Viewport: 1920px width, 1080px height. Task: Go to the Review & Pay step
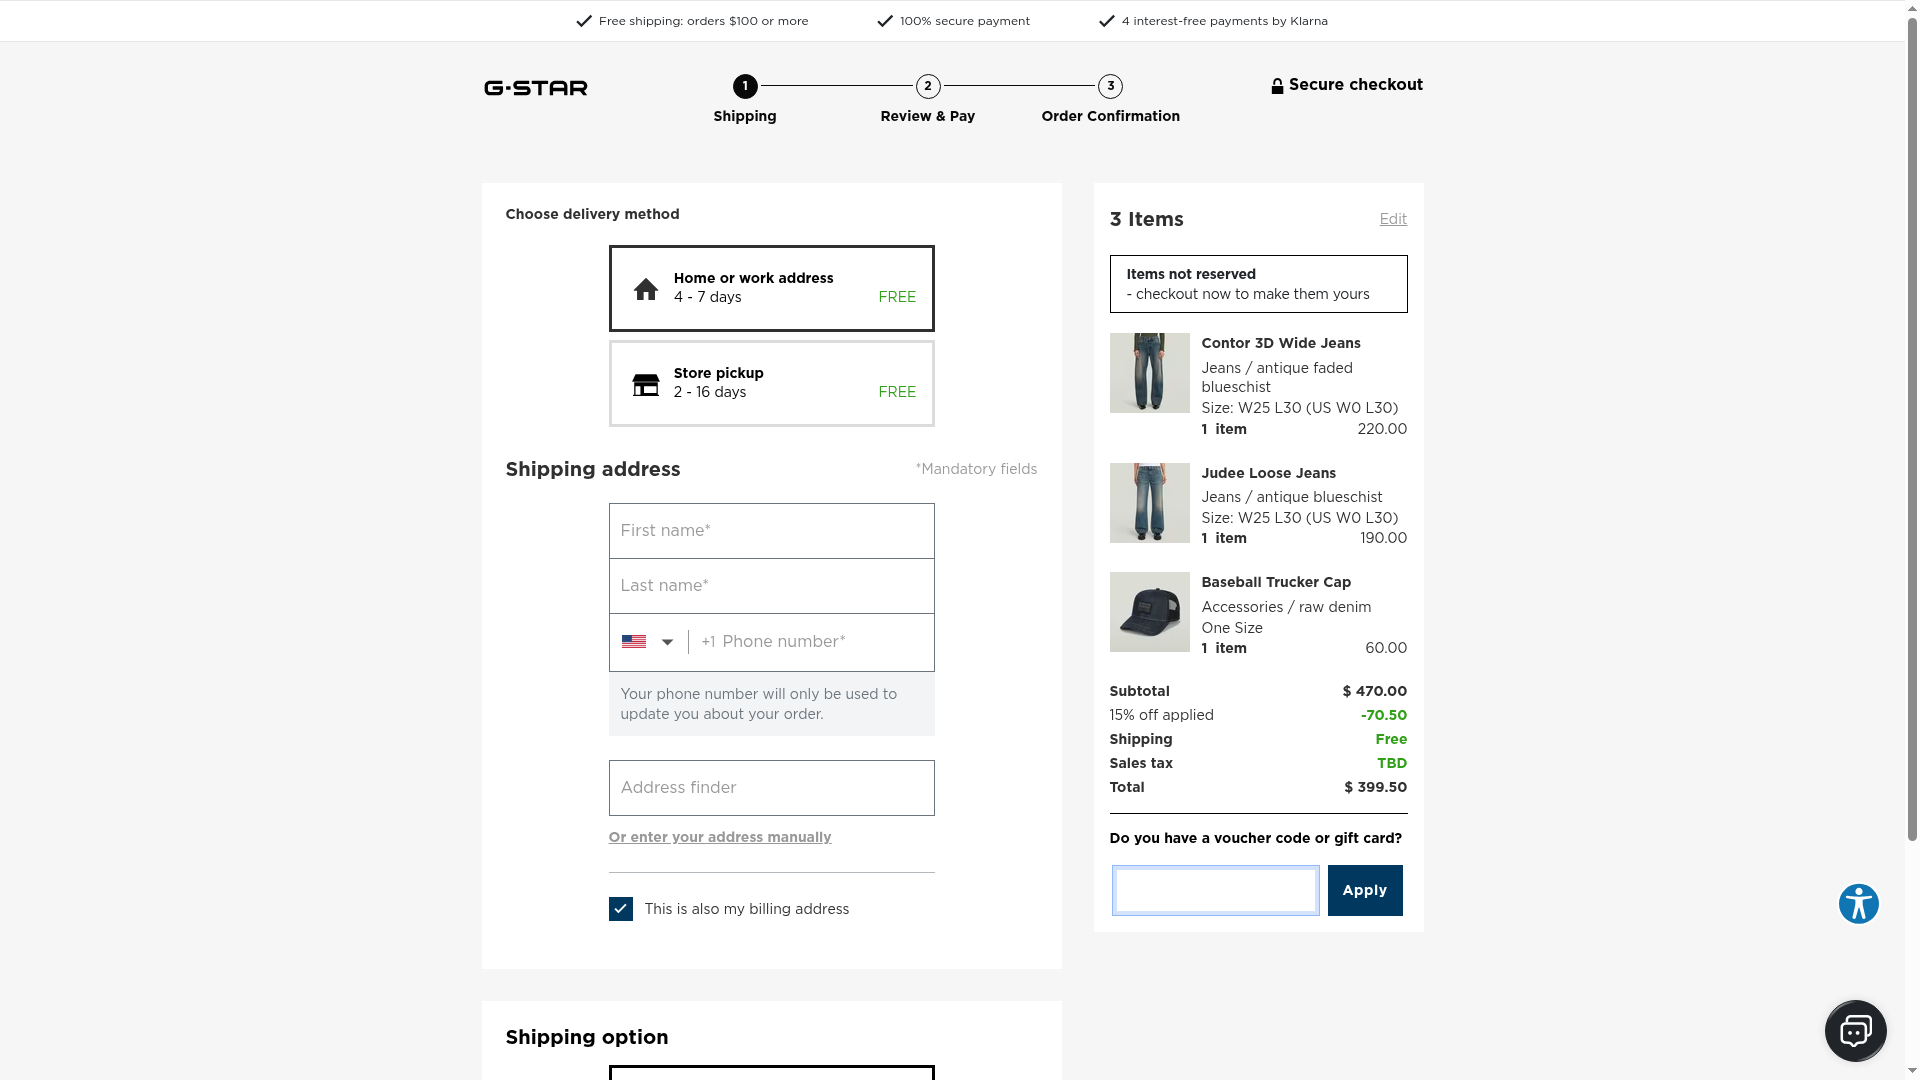pyautogui.click(x=928, y=87)
